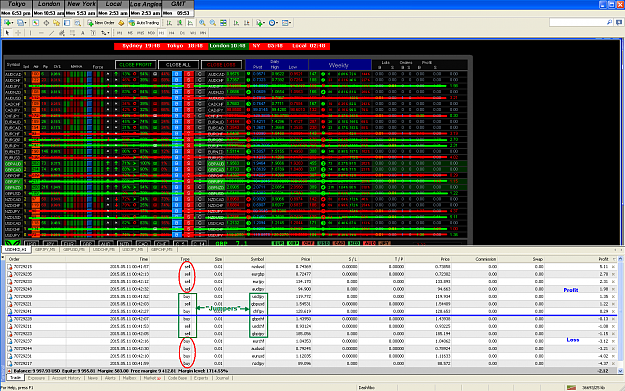Tile the chart windows icon

(223, 23)
